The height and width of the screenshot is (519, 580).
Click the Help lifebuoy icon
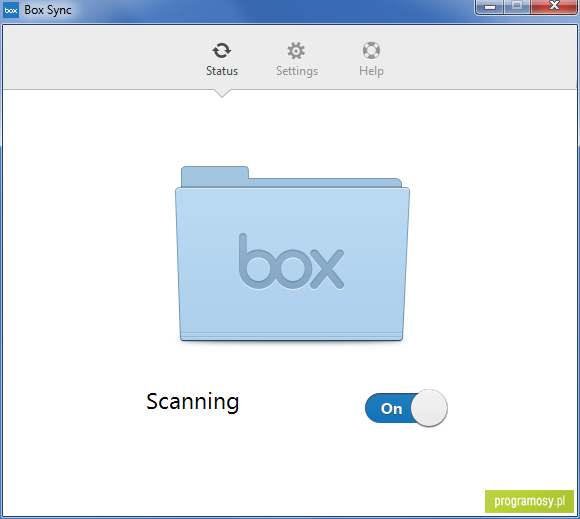(371, 50)
